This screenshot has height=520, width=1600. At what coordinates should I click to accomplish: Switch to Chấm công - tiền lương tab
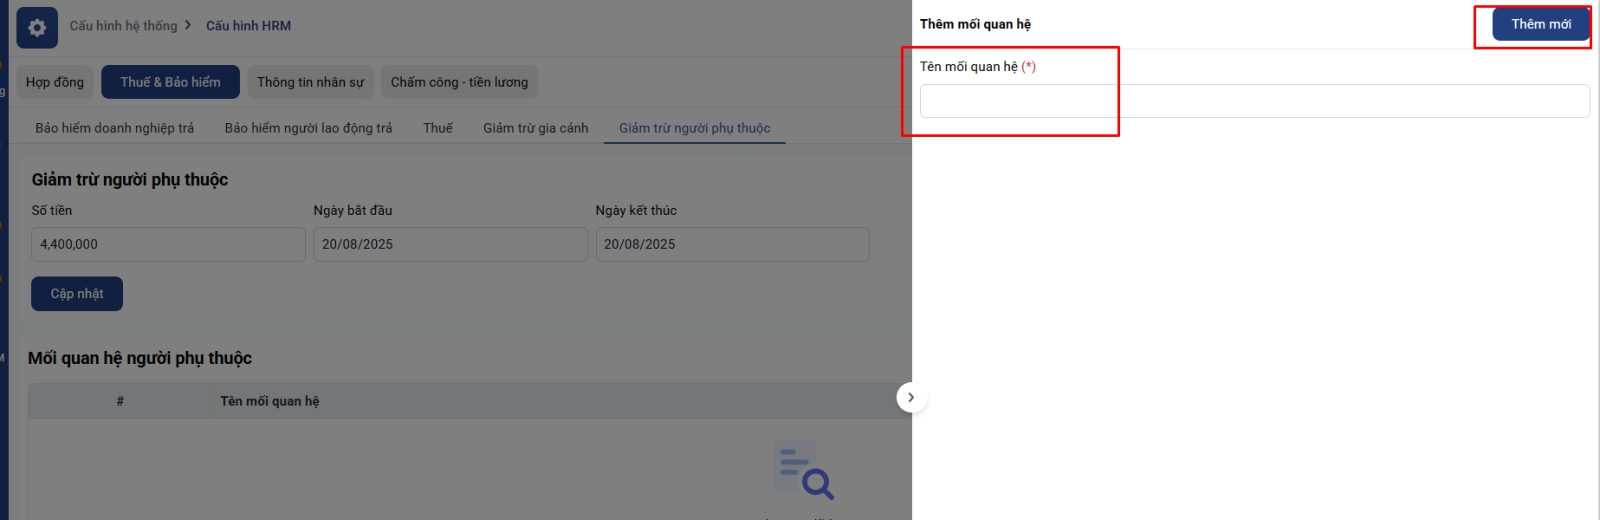(x=459, y=82)
